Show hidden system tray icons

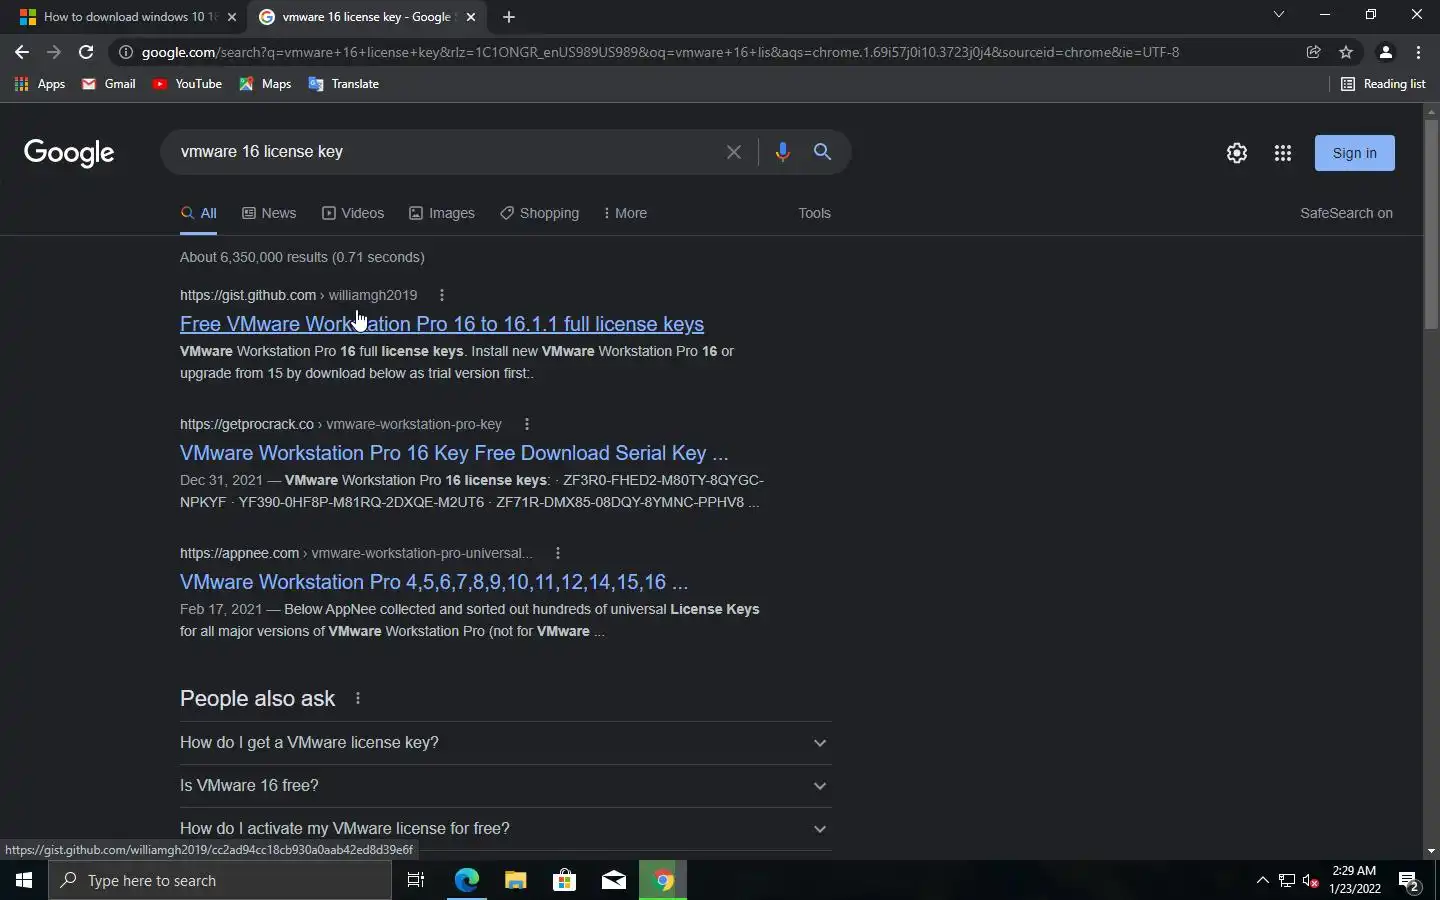pyautogui.click(x=1262, y=880)
